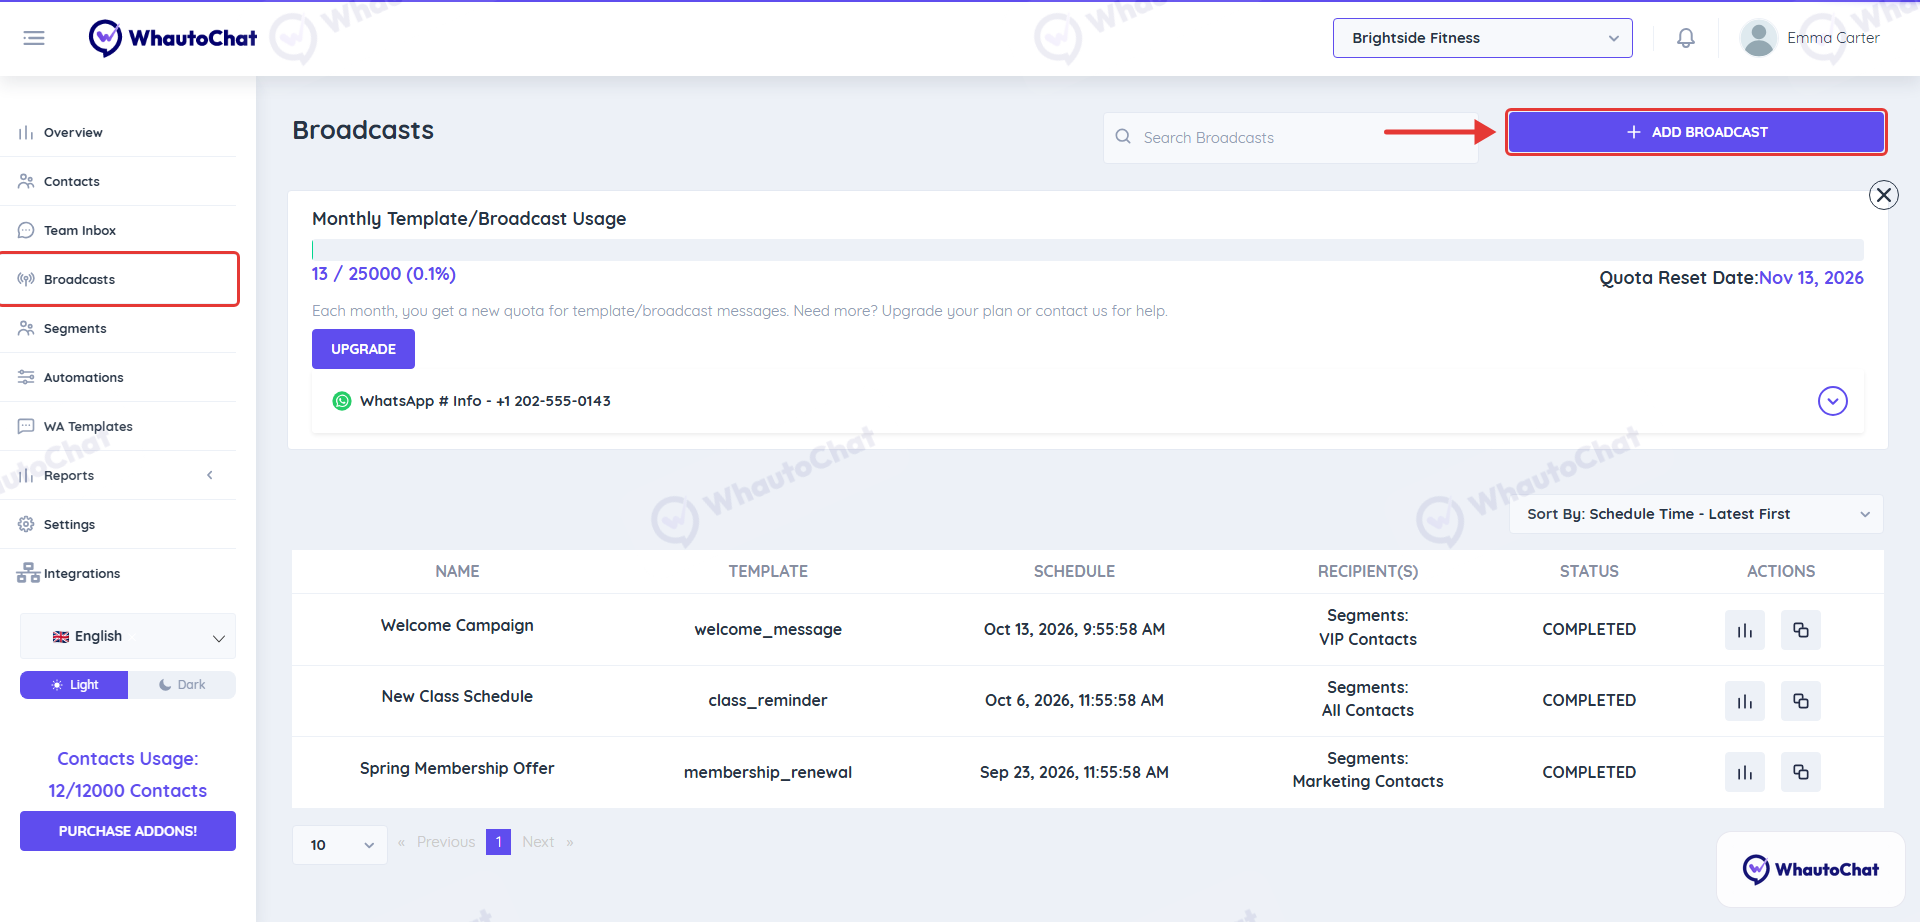Click the WhautoChat logo in header
The width and height of the screenshot is (1920, 922).
(173, 38)
